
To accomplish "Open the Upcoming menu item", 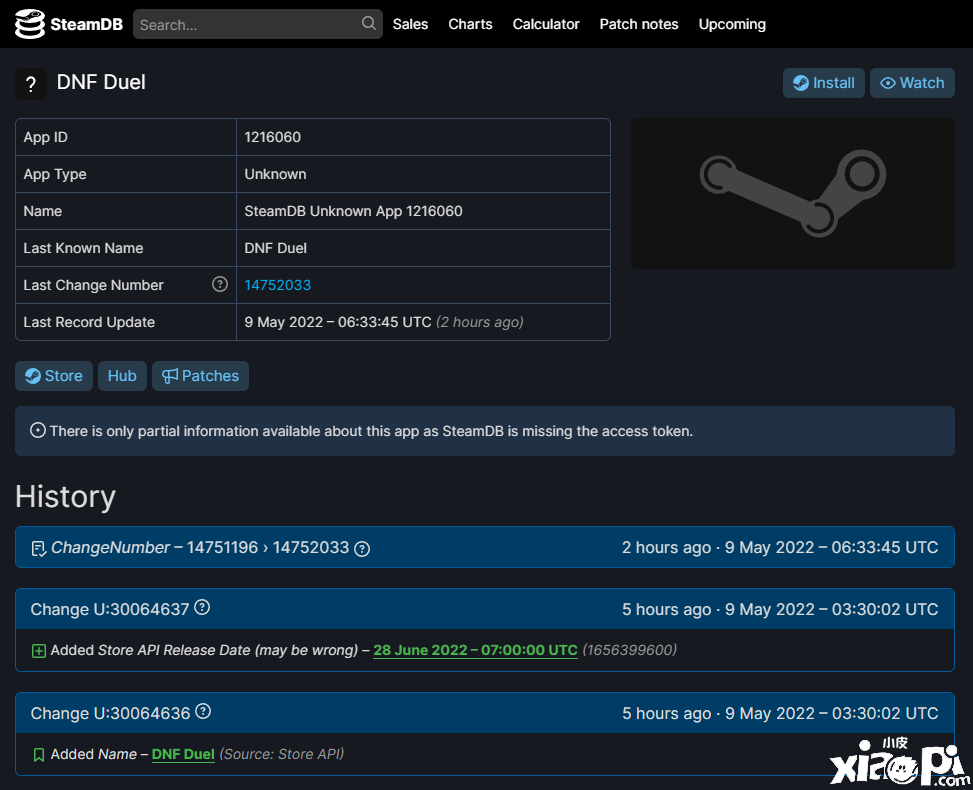I will (x=732, y=24).
